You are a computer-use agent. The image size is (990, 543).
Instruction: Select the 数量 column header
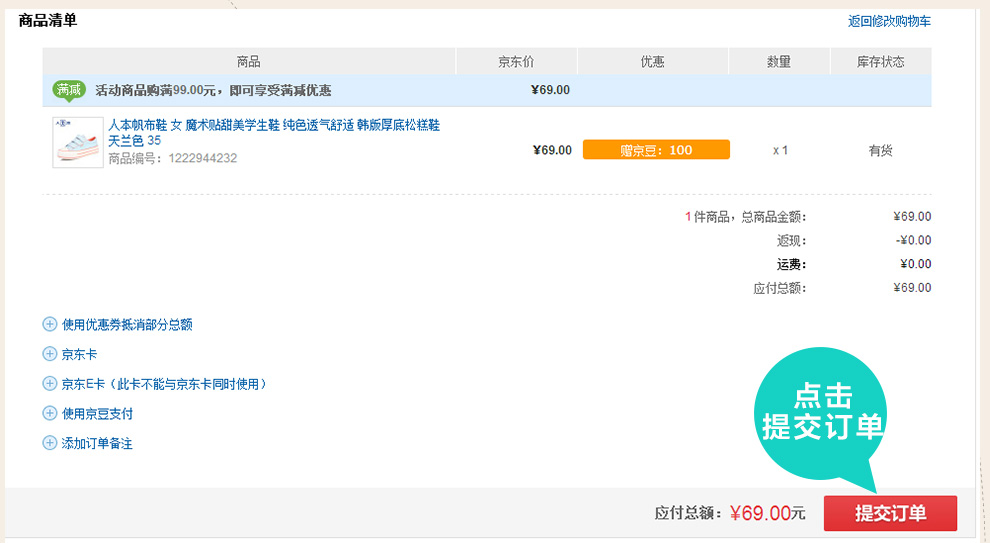point(779,62)
